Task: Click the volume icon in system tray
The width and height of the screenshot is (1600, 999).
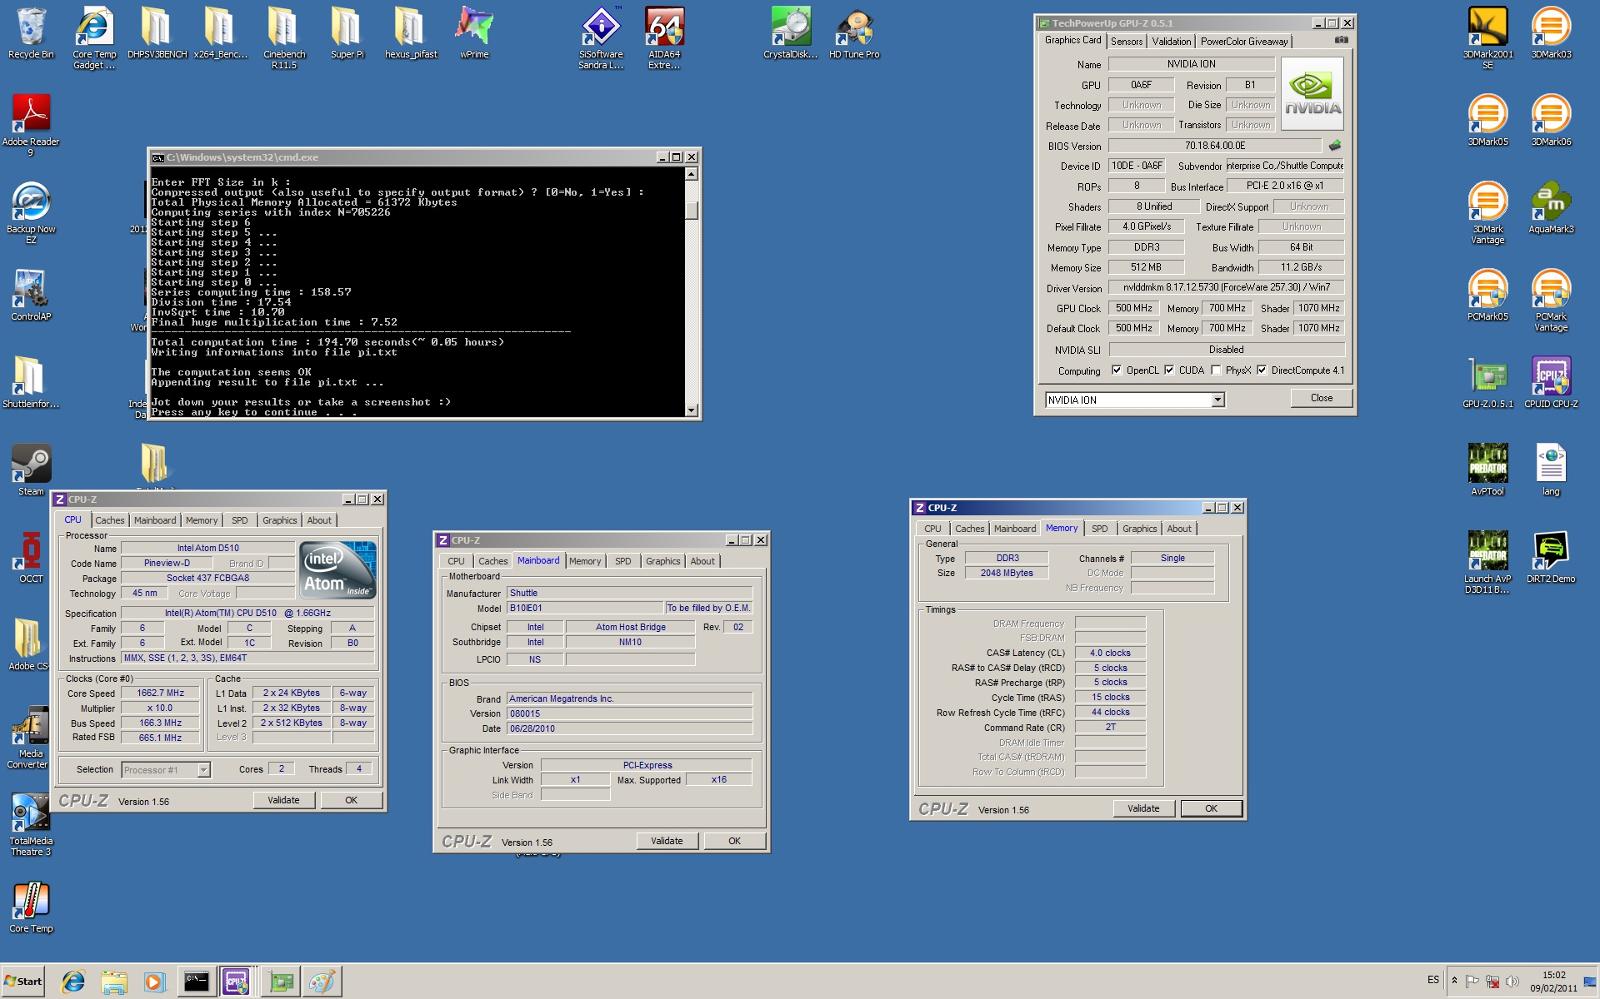Action: (1512, 981)
